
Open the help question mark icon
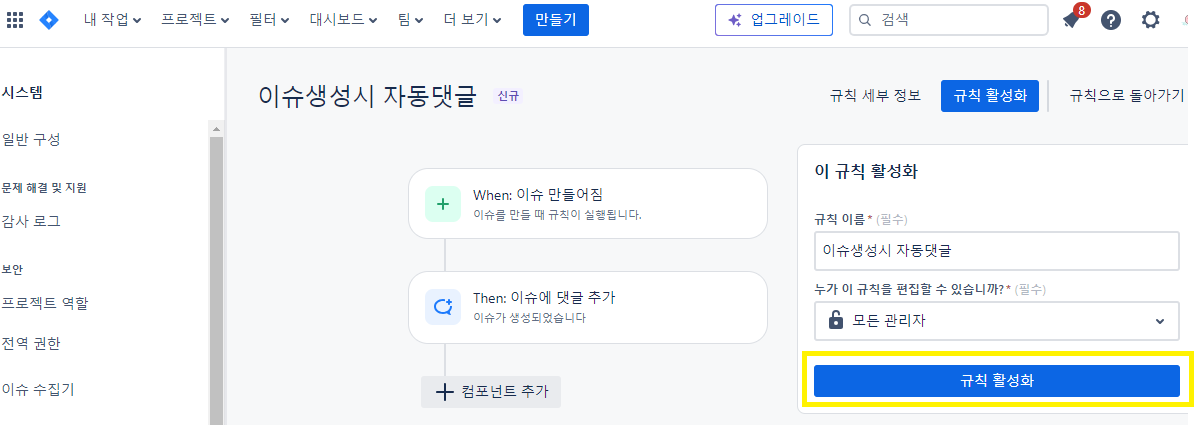click(1111, 19)
